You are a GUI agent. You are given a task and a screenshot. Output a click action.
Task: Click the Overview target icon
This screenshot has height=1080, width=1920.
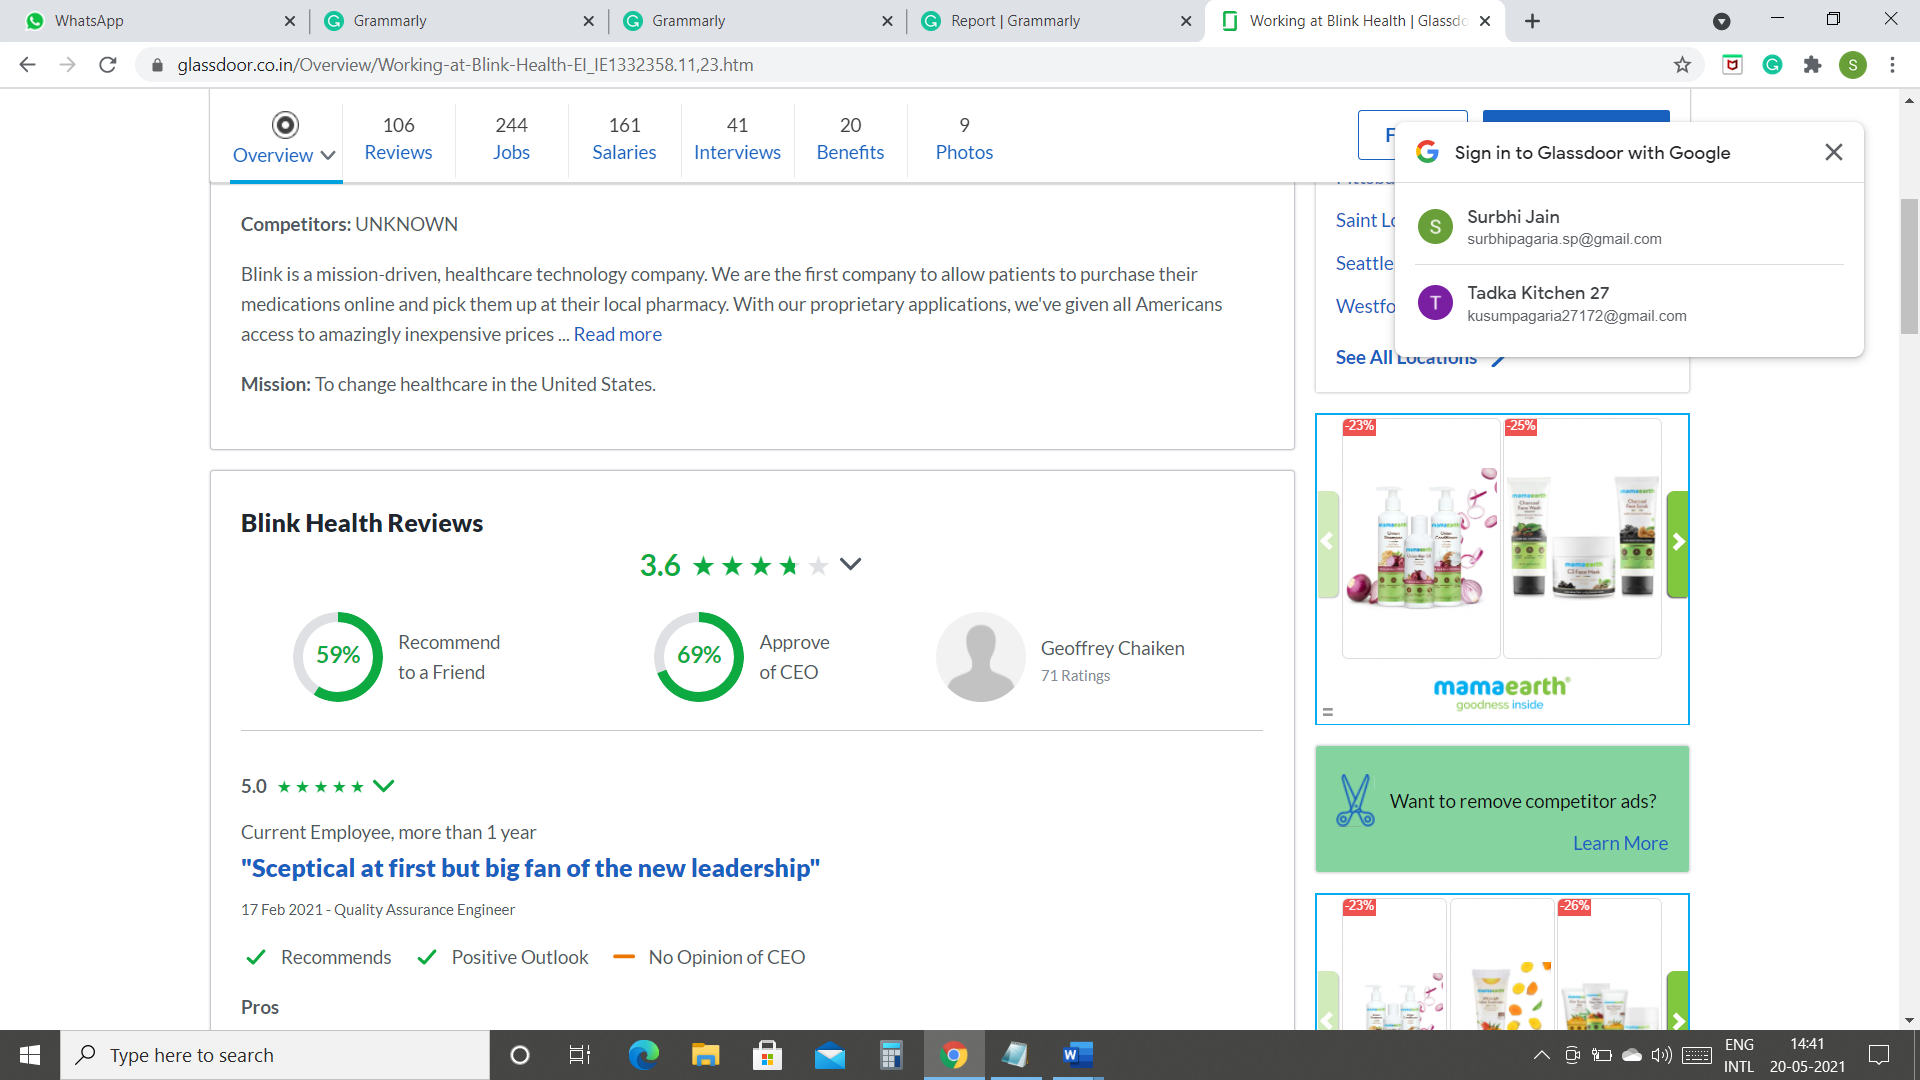coord(285,125)
